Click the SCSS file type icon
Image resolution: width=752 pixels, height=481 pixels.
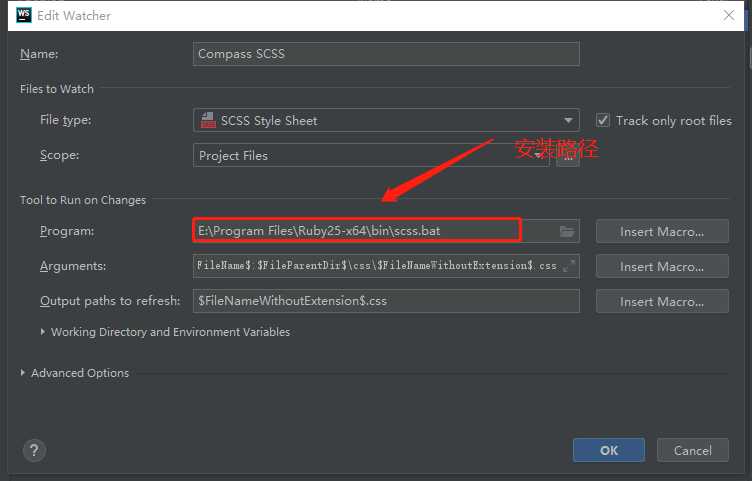pos(208,120)
